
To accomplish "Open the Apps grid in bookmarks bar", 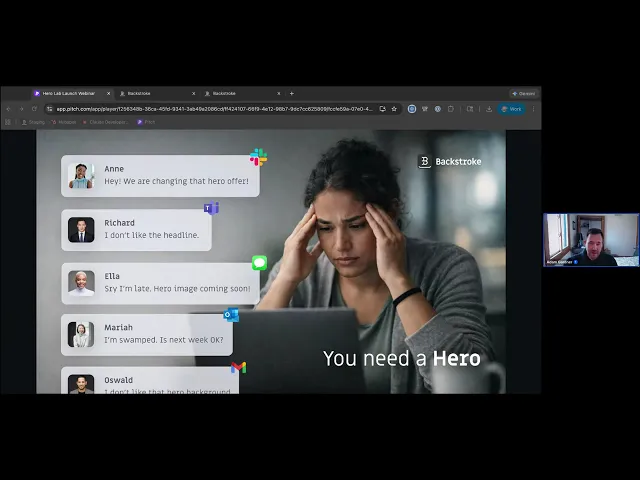I will [x=7, y=122].
